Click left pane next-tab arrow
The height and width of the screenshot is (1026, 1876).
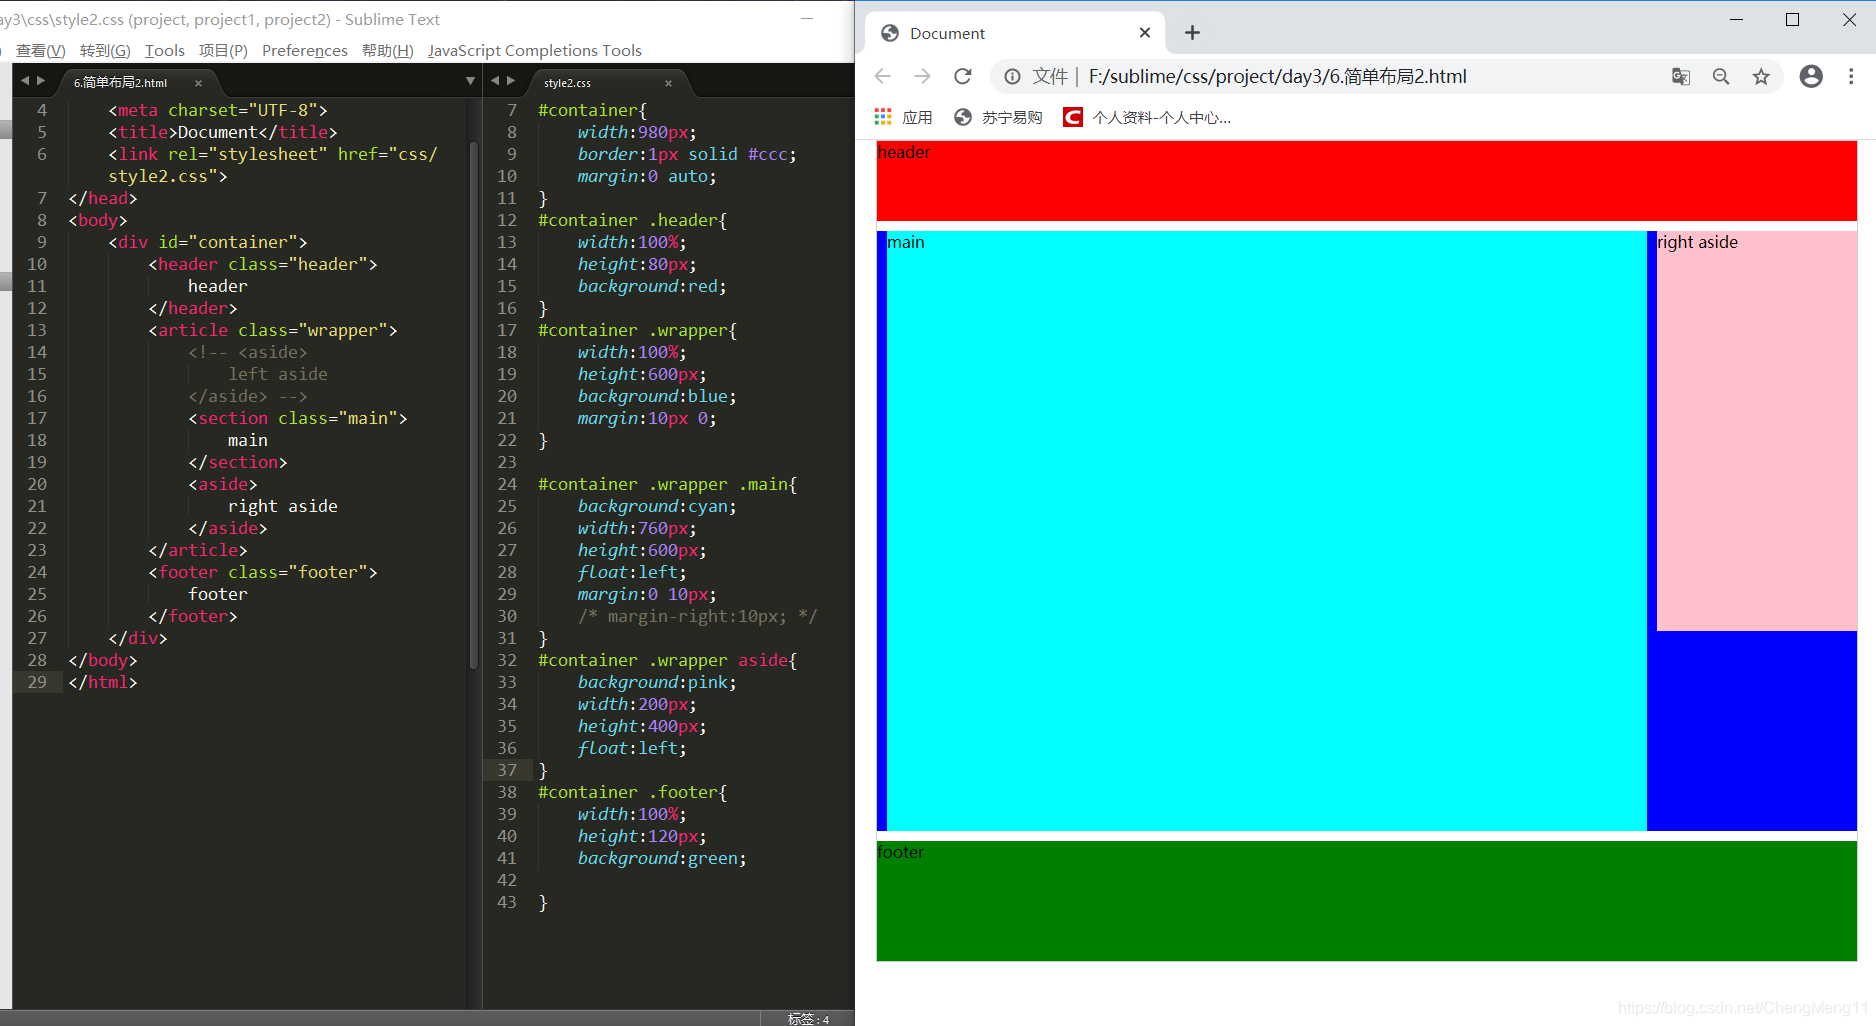click(41, 81)
